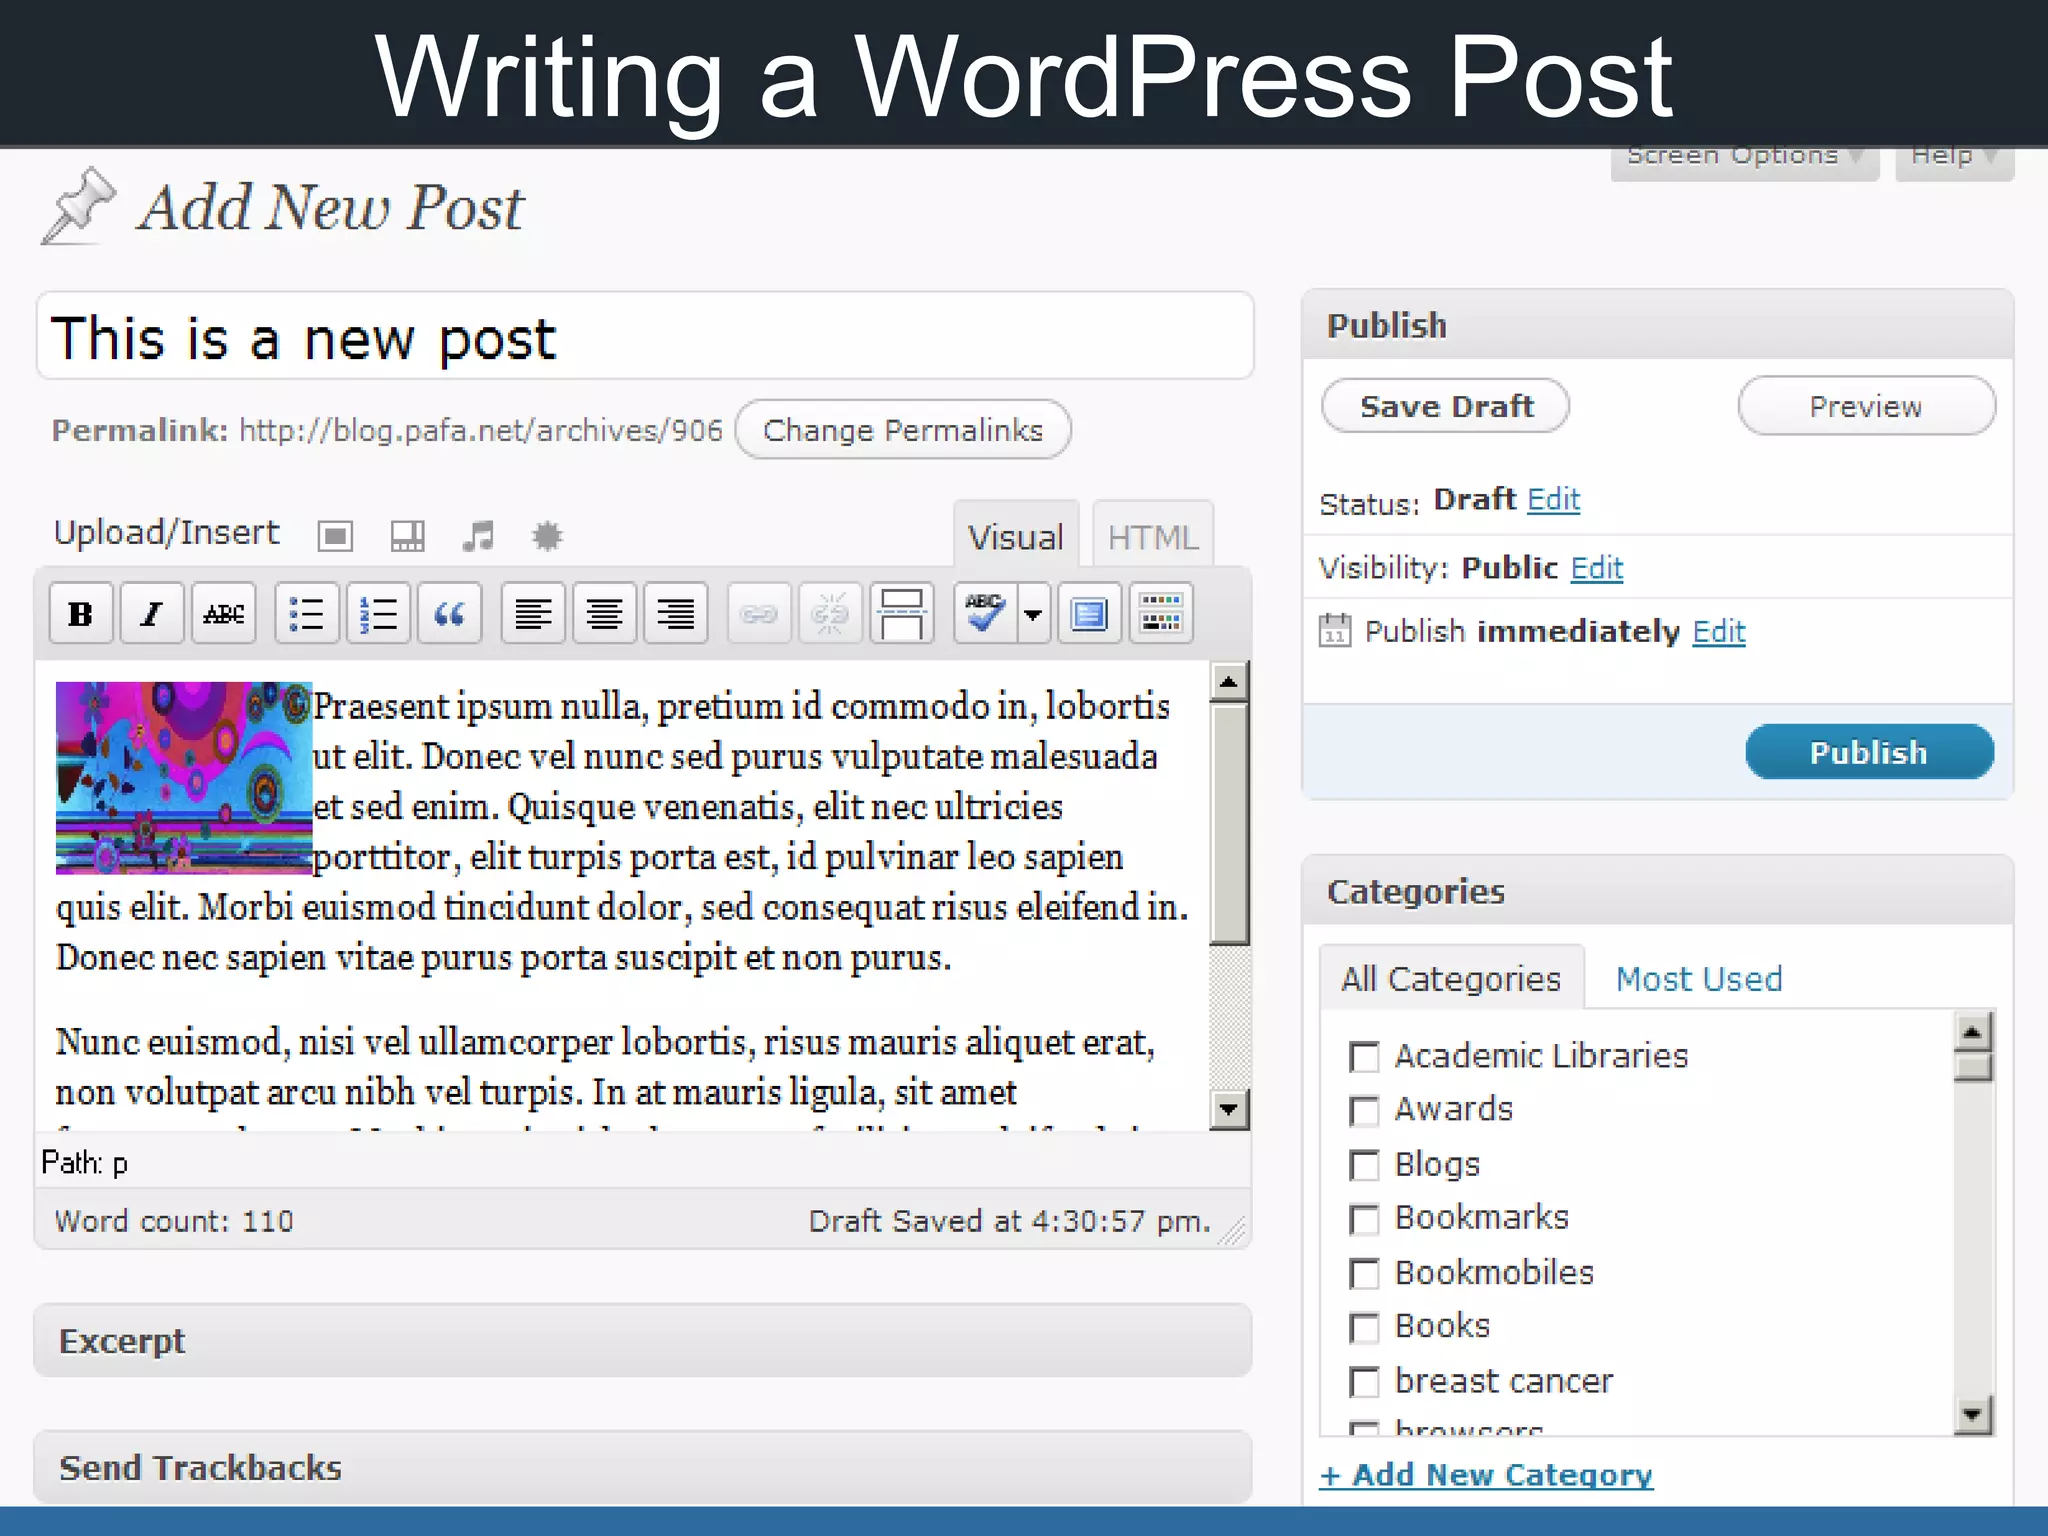Edit the Publish immediately schedule
This screenshot has width=2048, height=1536.
click(x=1719, y=631)
